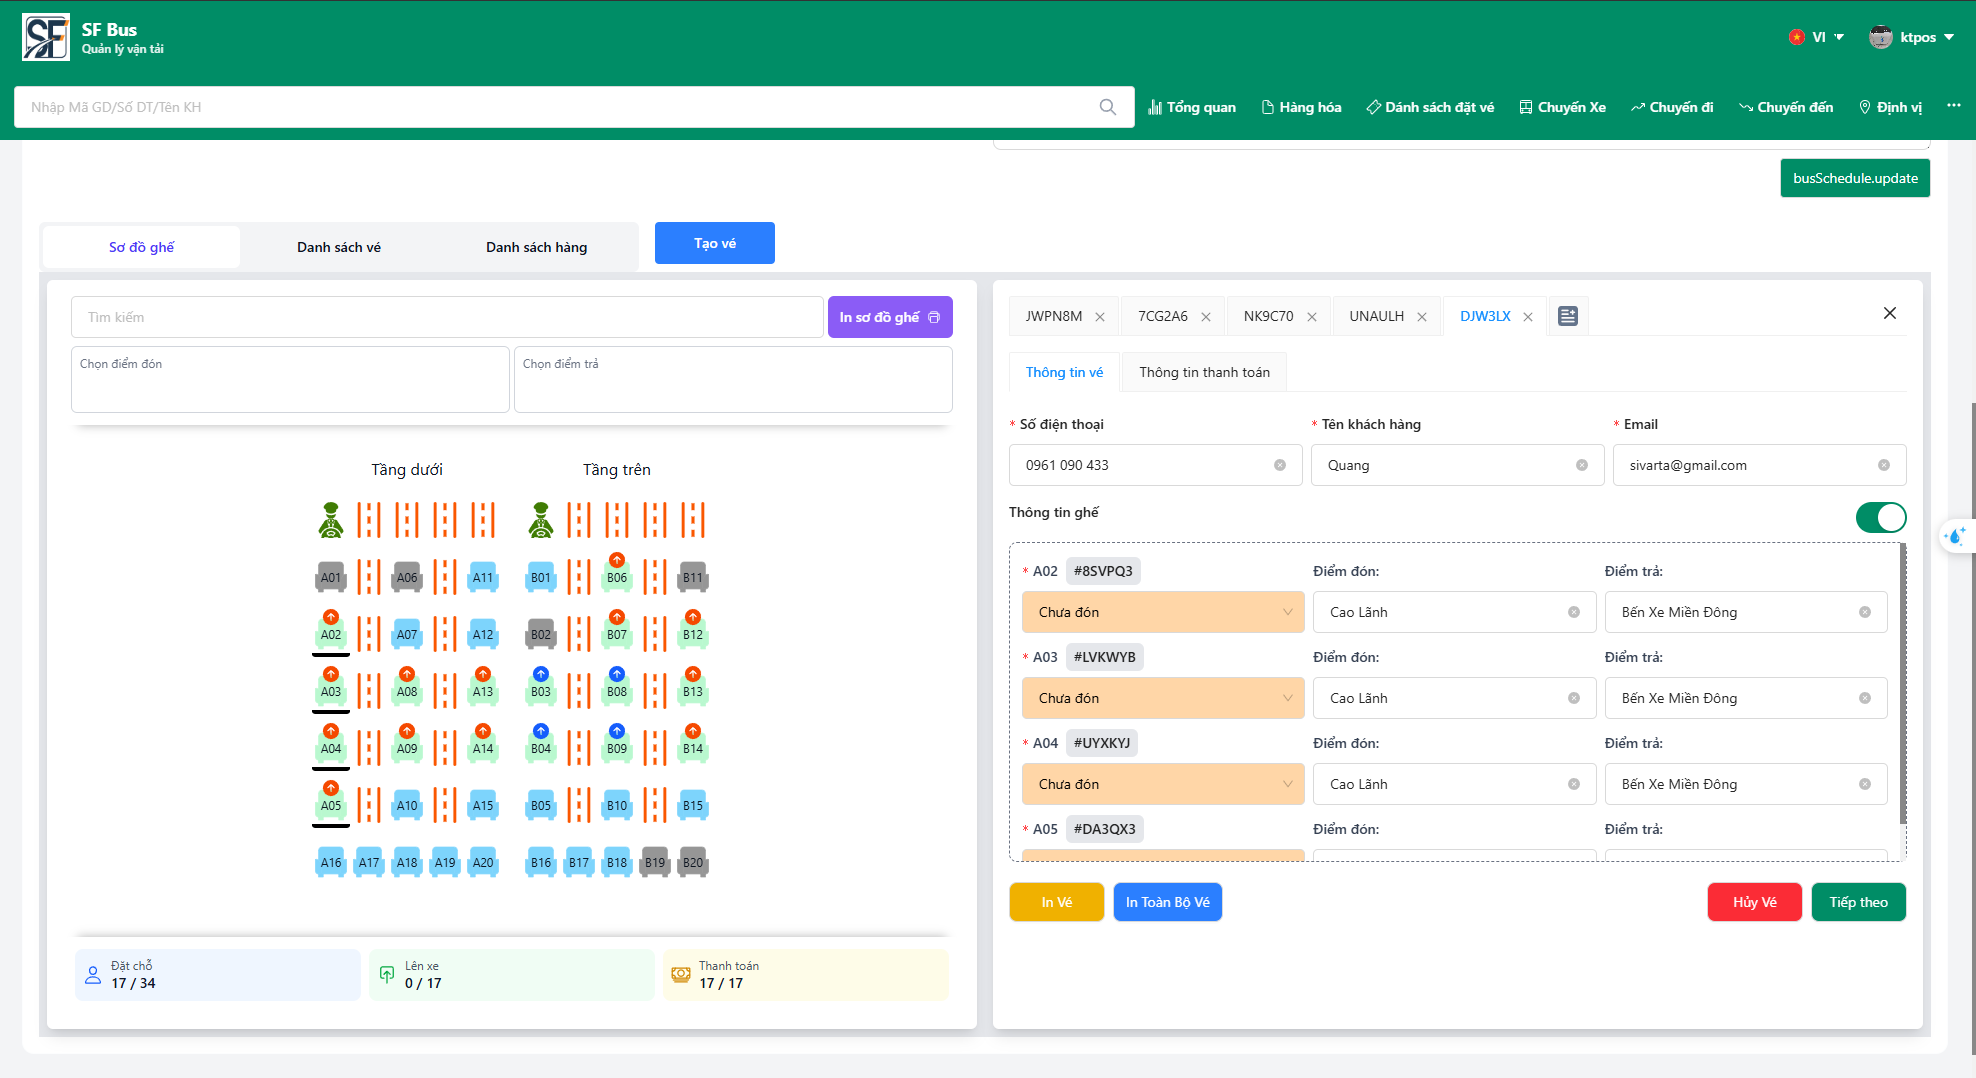Click seat B08 with blue arrow marker
1976x1078 pixels.
pyautogui.click(x=617, y=688)
